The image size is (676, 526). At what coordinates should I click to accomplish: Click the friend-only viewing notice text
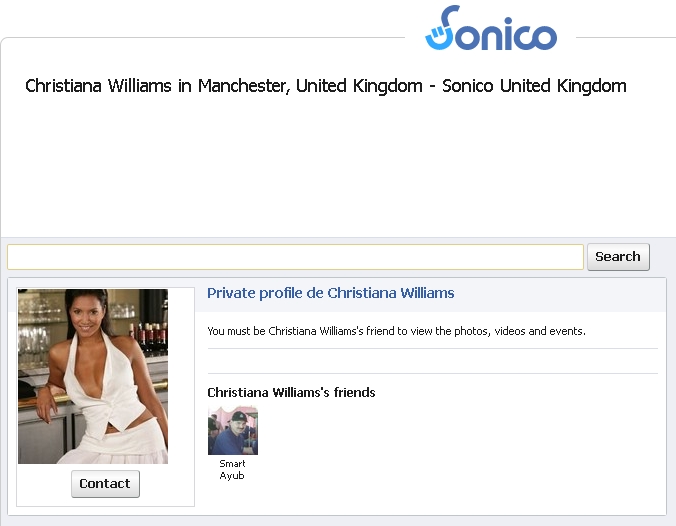[x=396, y=331]
